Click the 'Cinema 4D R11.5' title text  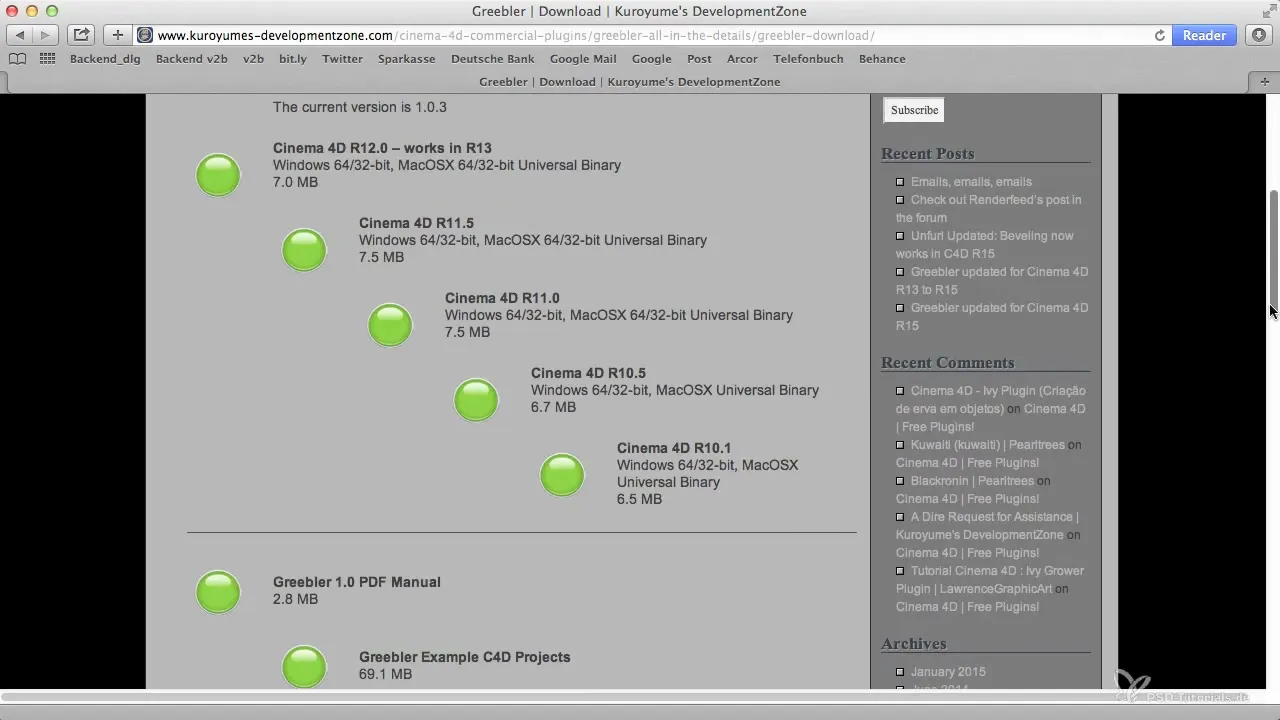(416, 223)
